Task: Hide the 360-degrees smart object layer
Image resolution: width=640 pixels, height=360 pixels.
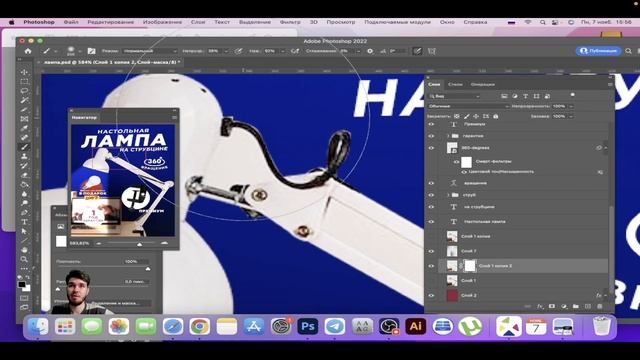Action: (x=431, y=148)
